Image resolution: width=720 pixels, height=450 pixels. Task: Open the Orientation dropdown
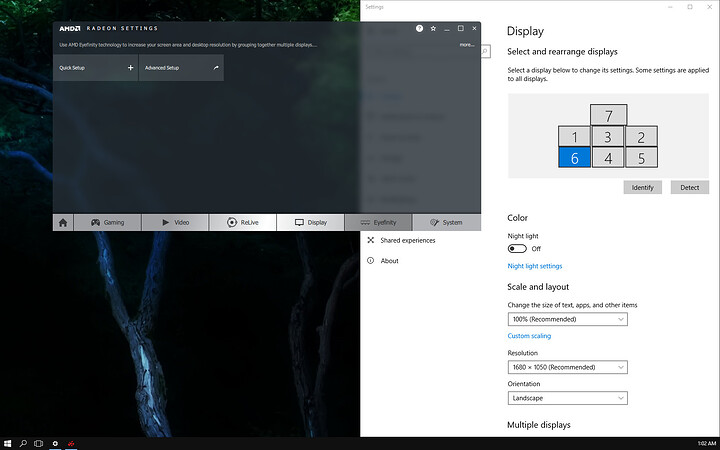568,398
